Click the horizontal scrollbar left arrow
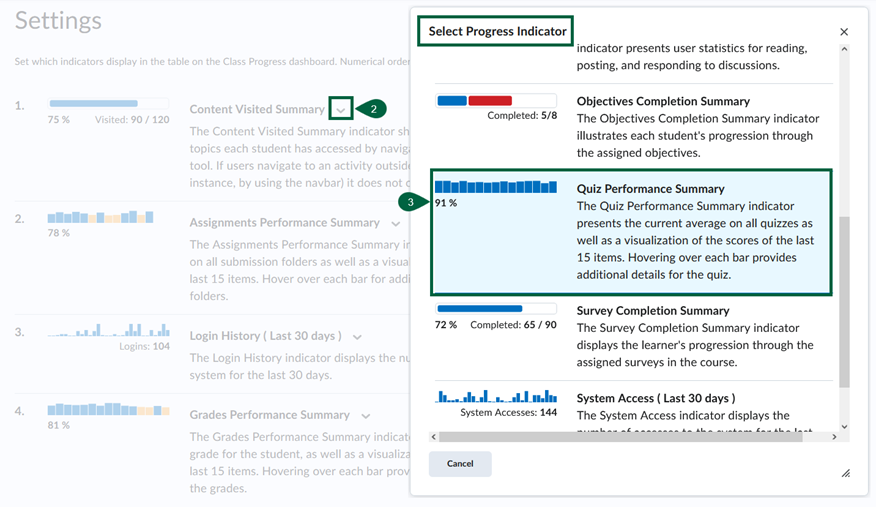Screen dimensions: 876x507 pyautogui.click(x=434, y=437)
